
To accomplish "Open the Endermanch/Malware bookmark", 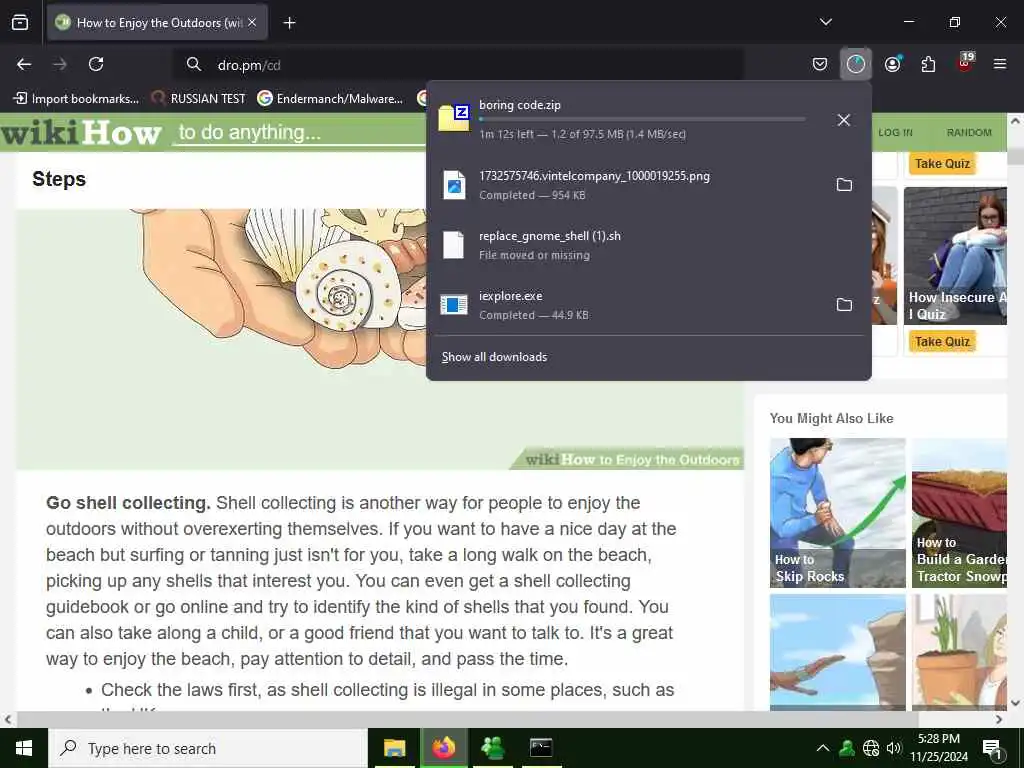I will pos(330,99).
